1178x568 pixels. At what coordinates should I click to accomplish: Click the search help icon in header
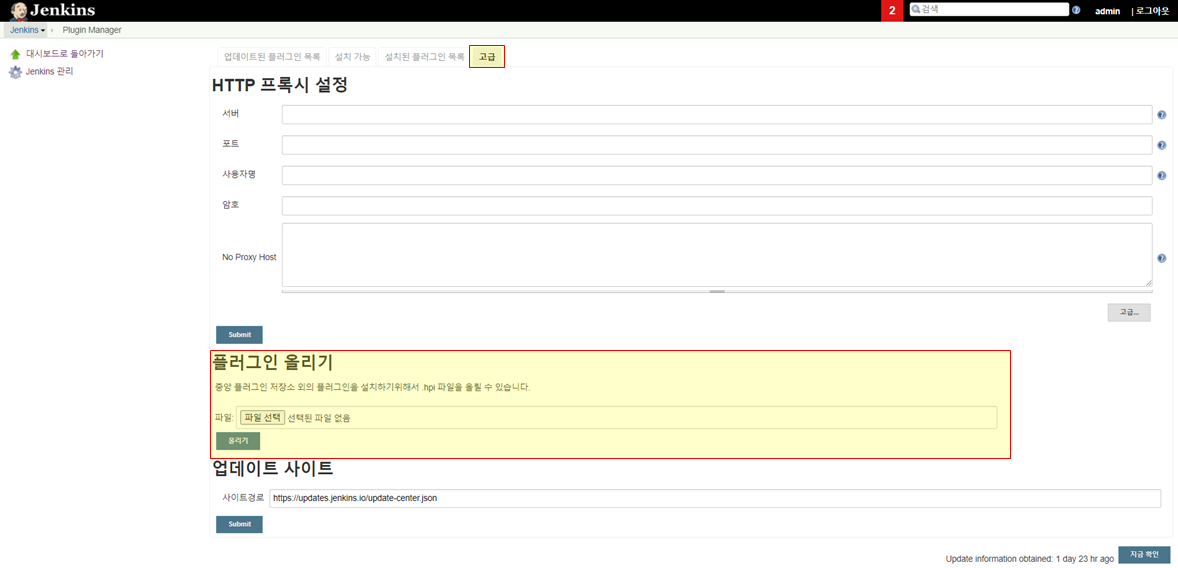1076,11
